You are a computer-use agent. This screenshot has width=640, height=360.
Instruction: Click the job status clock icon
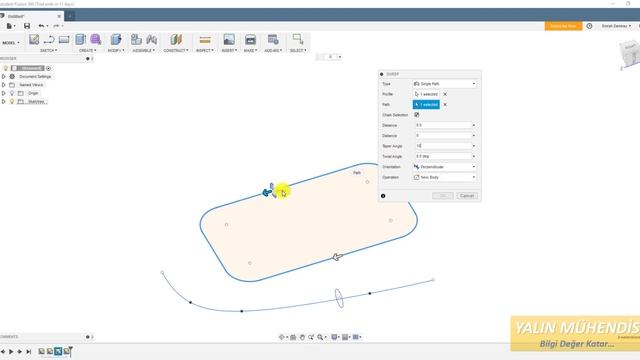[589, 26]
